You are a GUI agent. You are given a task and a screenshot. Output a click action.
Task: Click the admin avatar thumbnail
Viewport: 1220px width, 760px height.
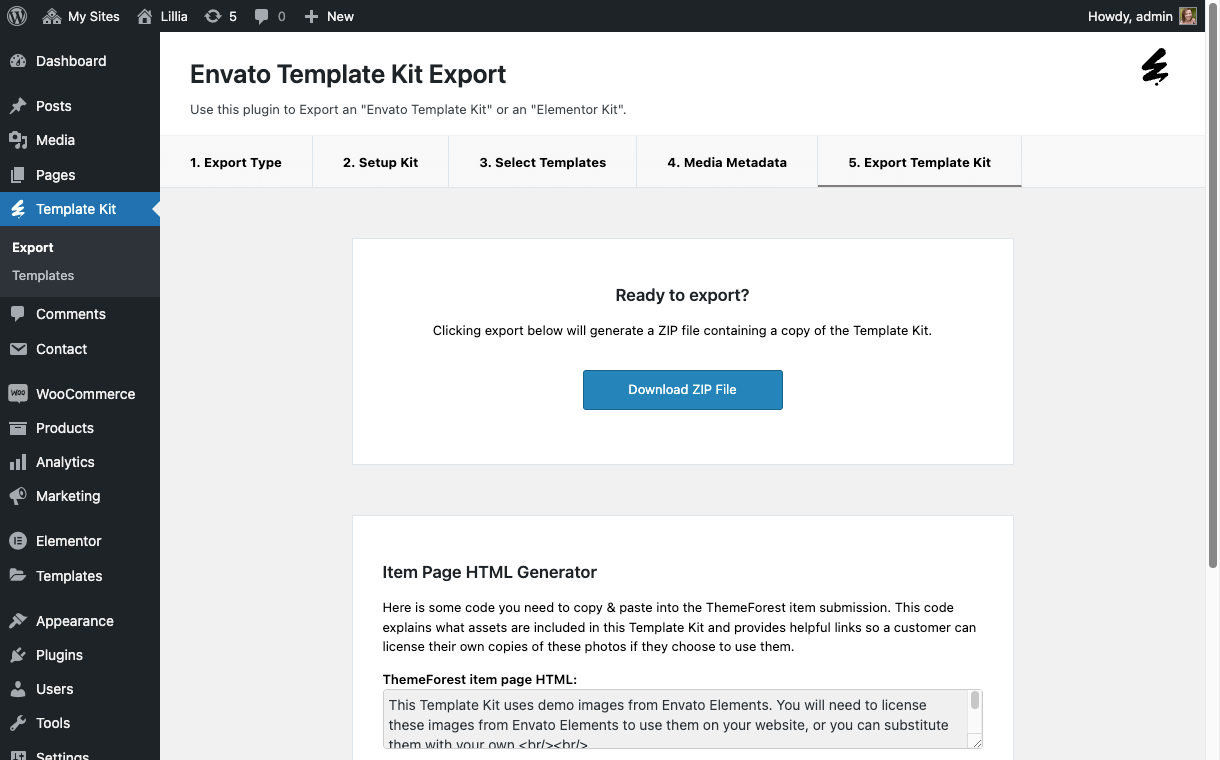click(1188, 16)
